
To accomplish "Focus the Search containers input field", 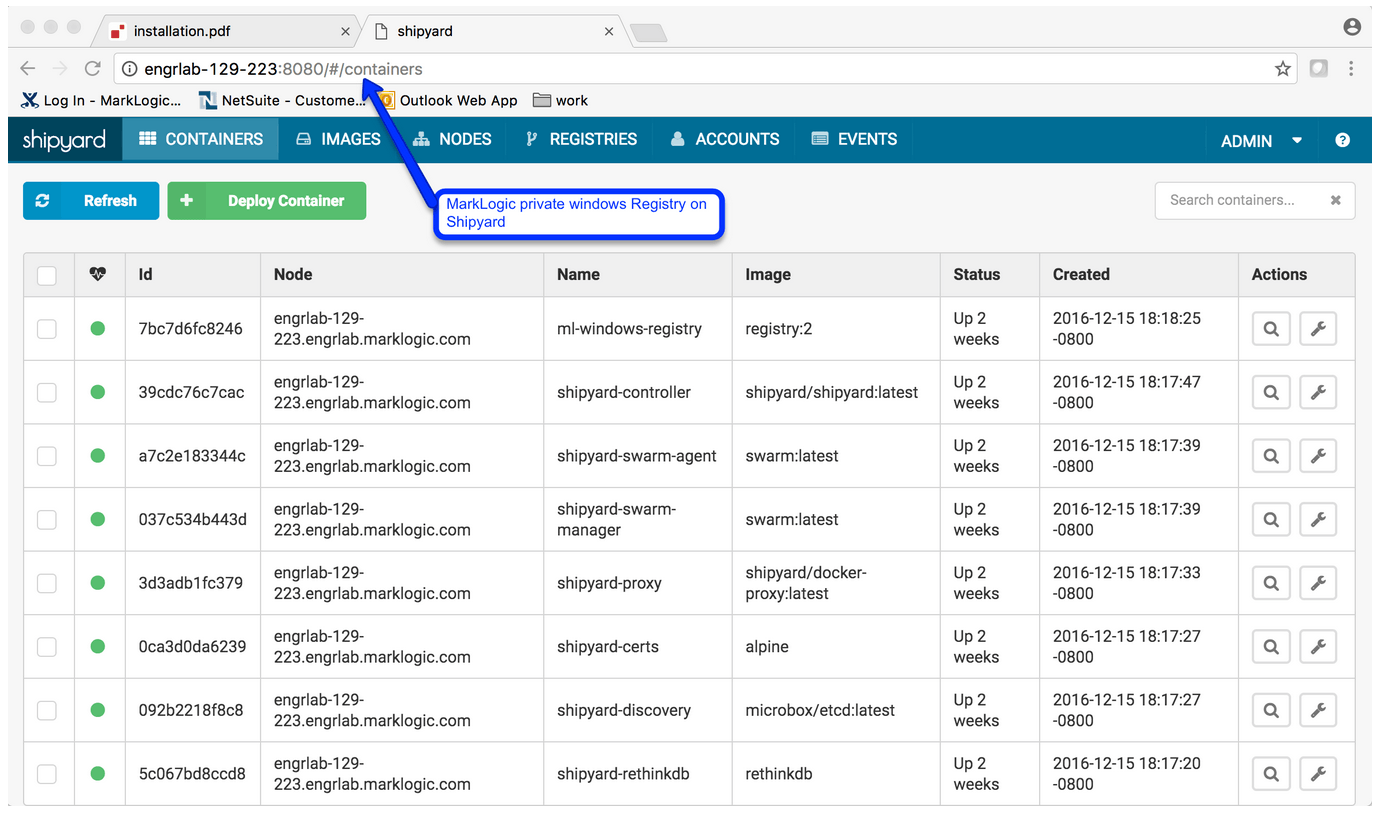I will (1240, 200).
